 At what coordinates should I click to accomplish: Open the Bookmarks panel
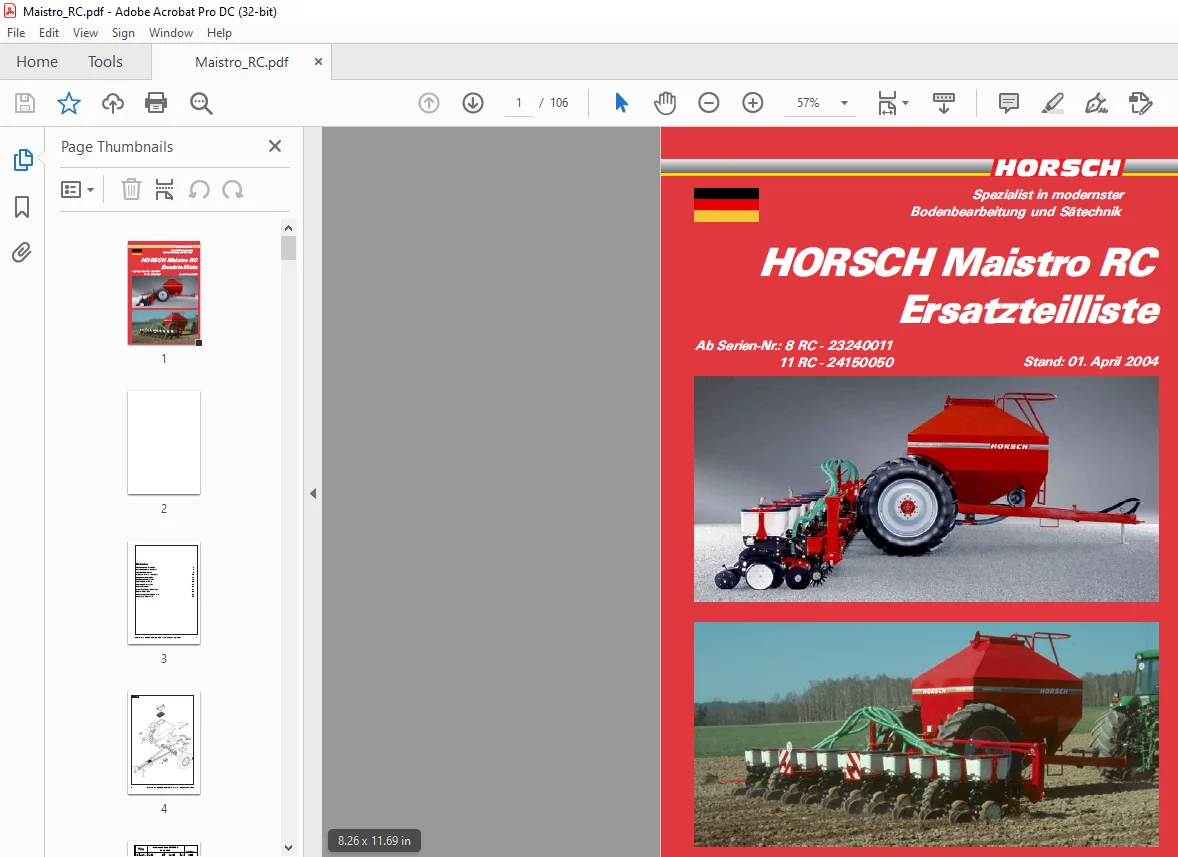point(22,207)
